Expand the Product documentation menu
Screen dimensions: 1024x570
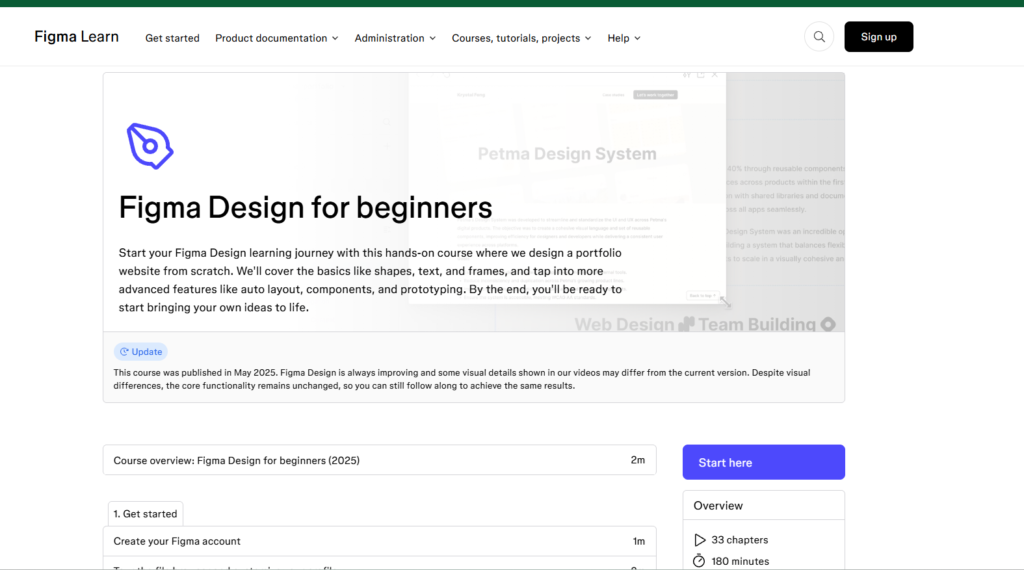pos(277,38)
